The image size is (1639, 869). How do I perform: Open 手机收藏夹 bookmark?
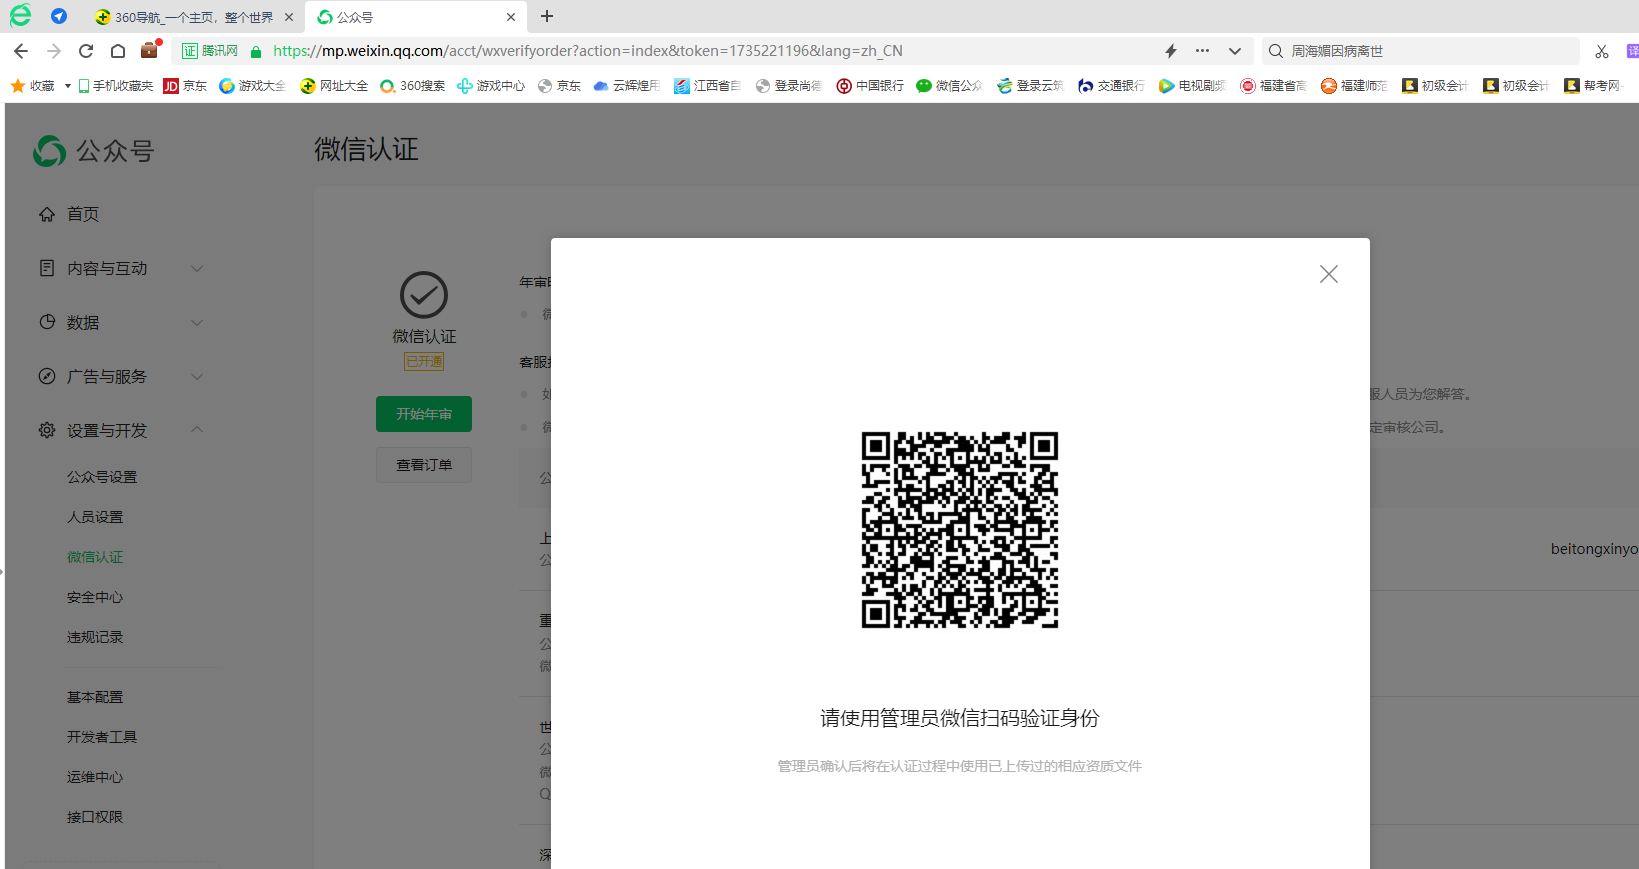tap(116, 86)
